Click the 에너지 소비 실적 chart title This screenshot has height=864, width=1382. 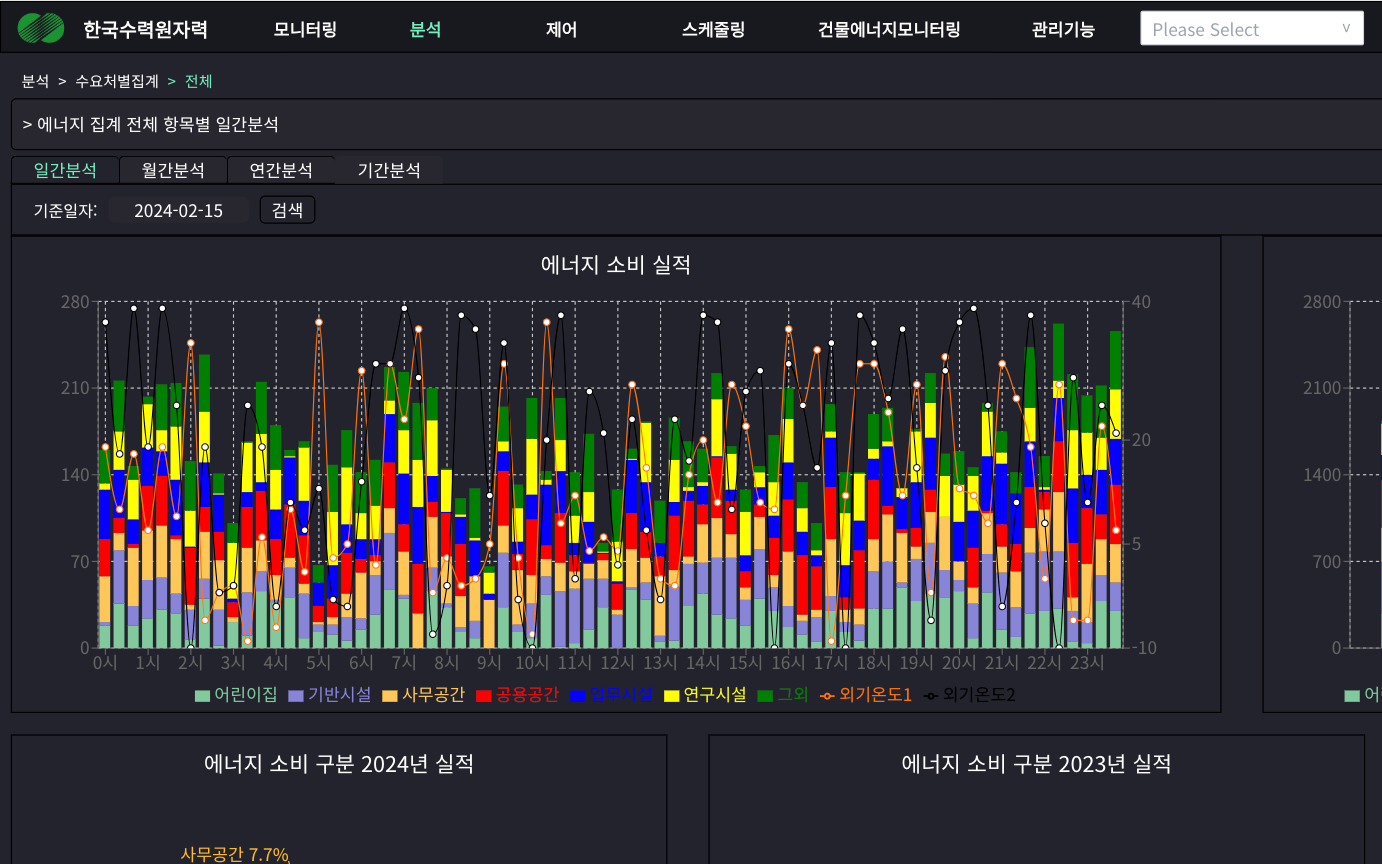coord(616,265)
